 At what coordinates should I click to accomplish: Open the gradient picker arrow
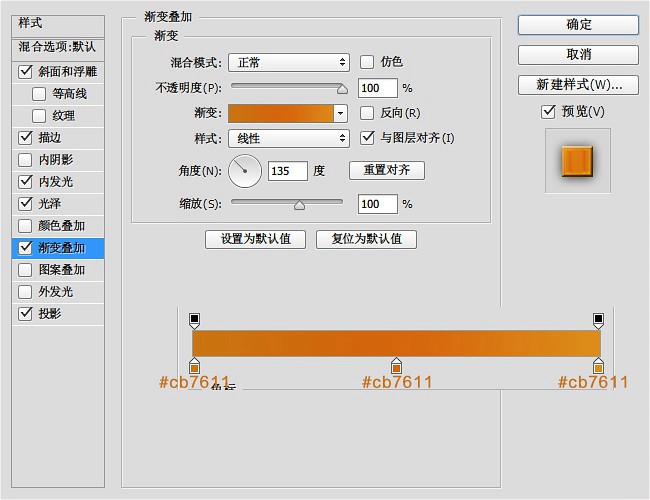point(340,113)
